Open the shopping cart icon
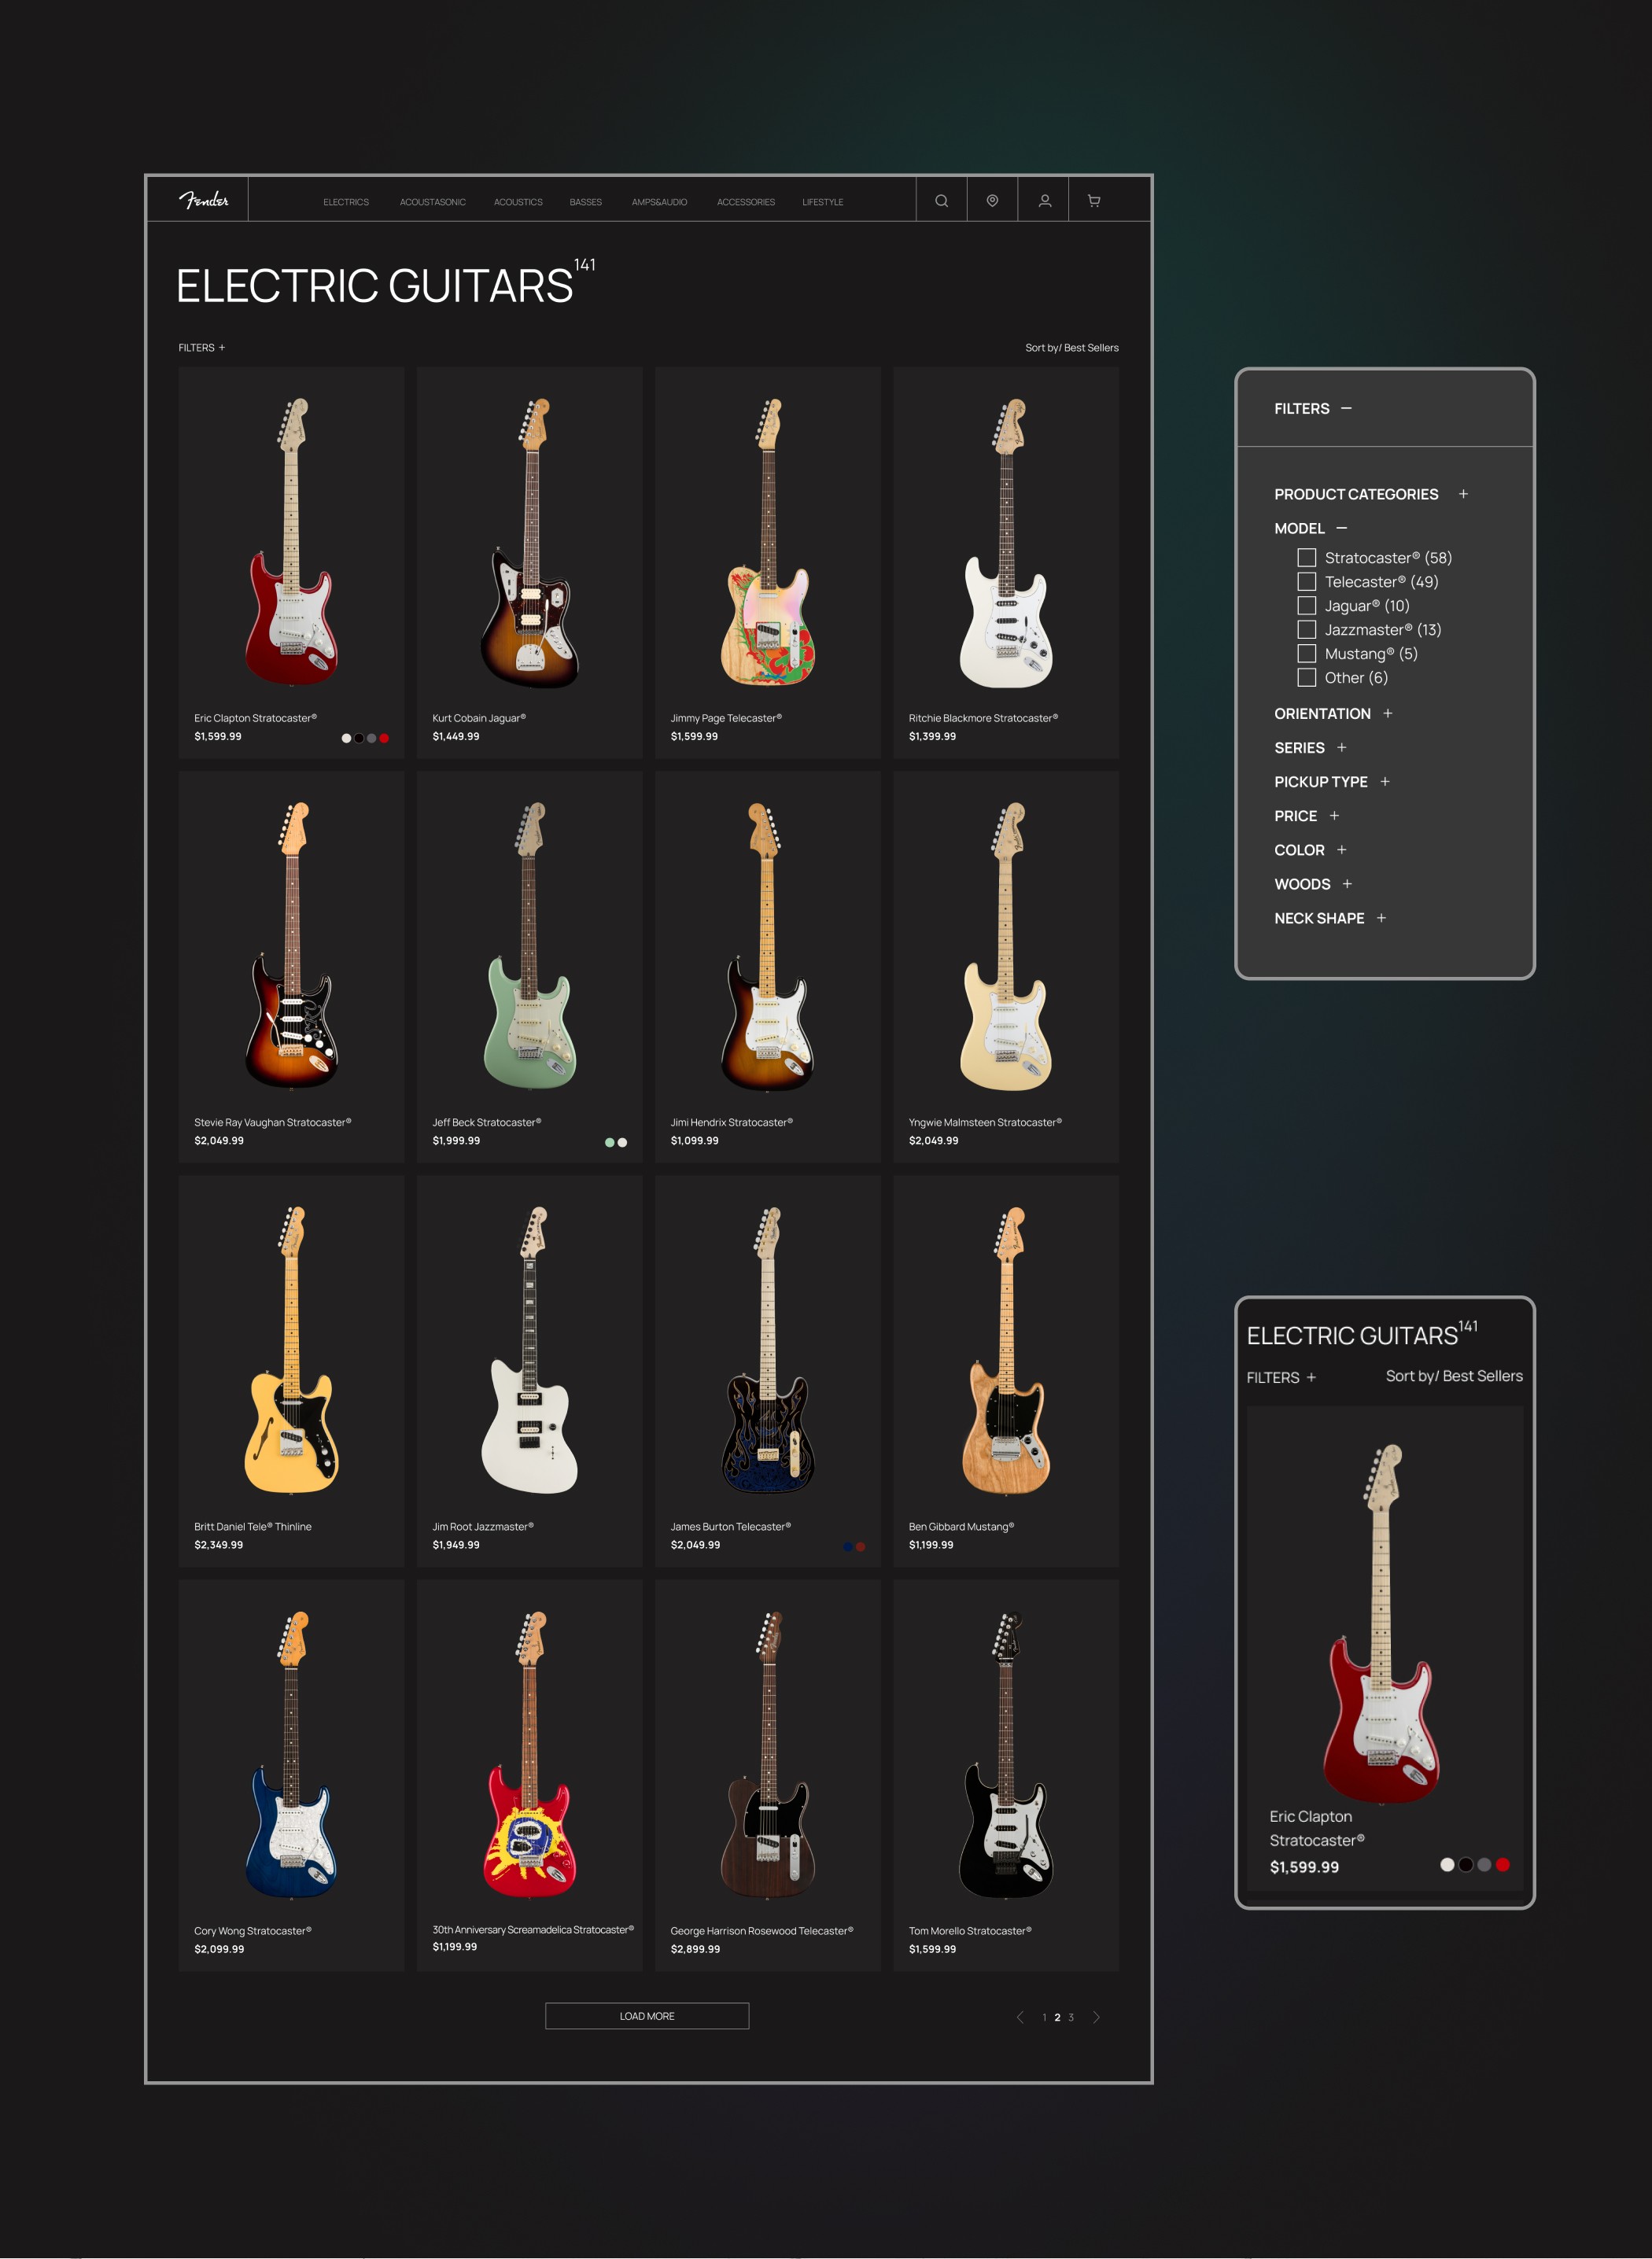This screenshot has width=1652, height=2259. tap(1094, 201)
